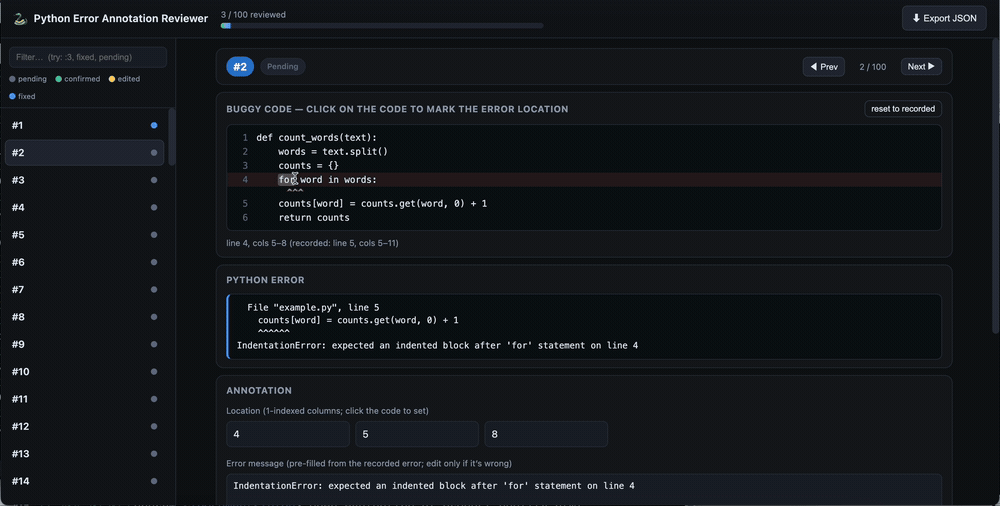Viewport: 1000px width, 506px height.
Task: Click code line 1 def count_words
Action: tap(584, 137)
